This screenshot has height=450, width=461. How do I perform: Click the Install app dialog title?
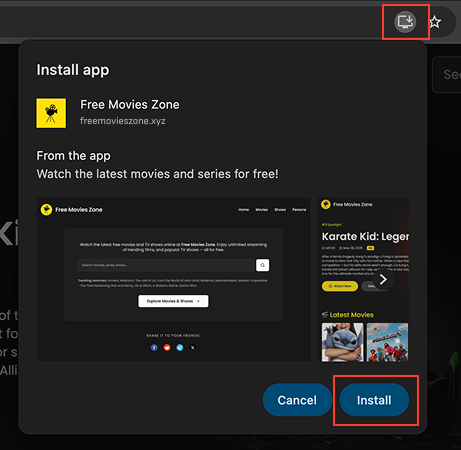(x=73, y=70)
